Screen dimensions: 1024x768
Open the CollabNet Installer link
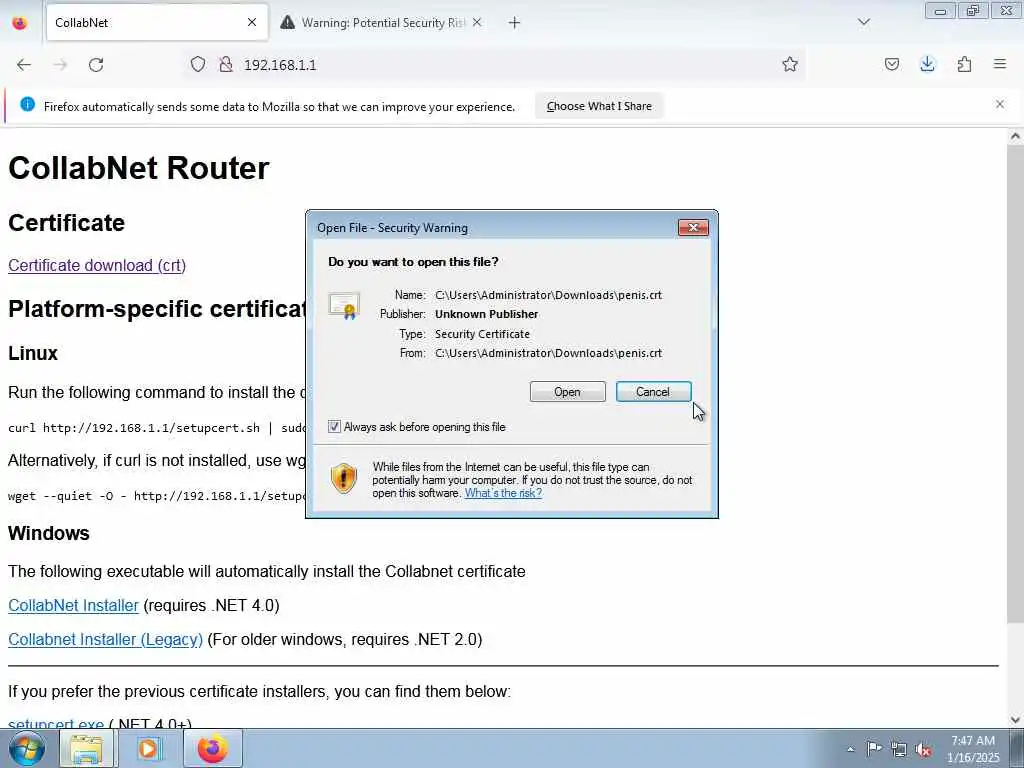(73, 605)
